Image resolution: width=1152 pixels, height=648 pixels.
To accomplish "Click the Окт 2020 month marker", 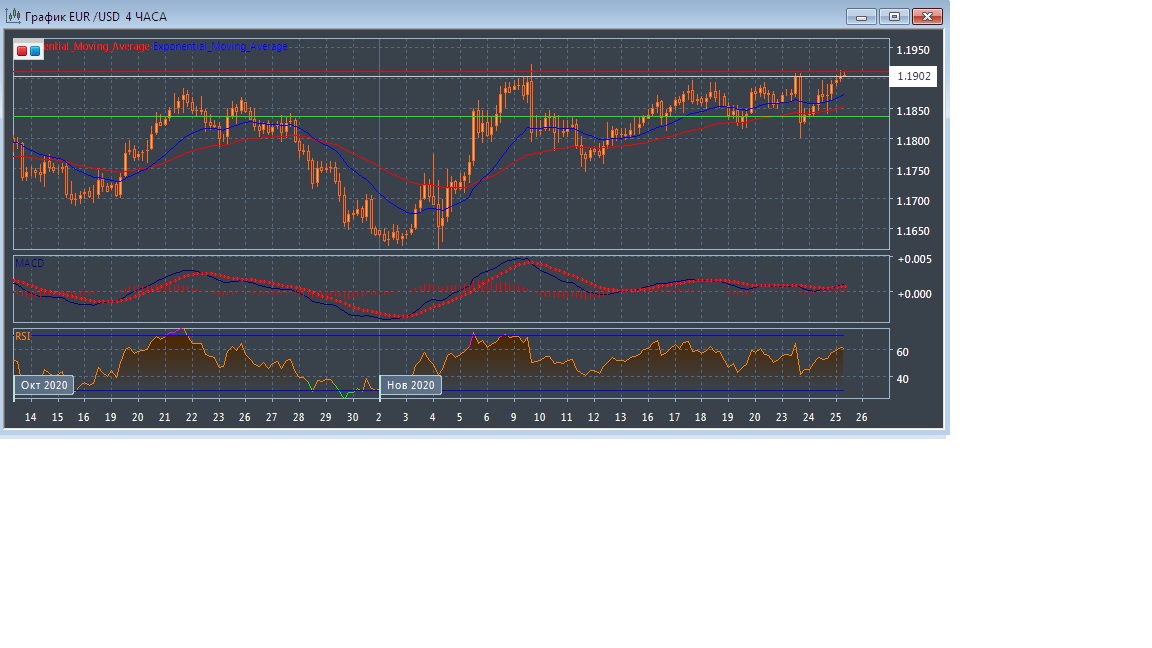I will click(x=44, y=385).
